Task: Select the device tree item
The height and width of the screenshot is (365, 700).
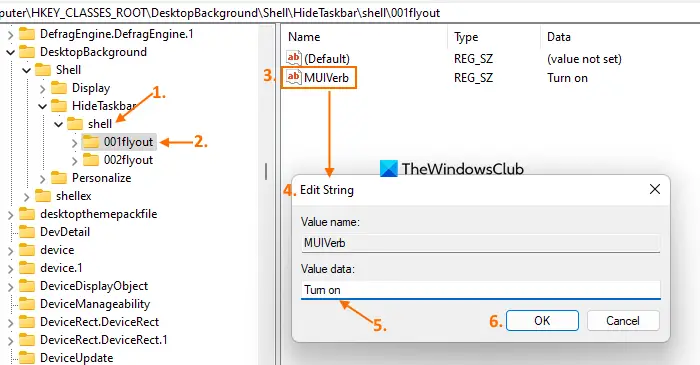Action: (57, 250)
